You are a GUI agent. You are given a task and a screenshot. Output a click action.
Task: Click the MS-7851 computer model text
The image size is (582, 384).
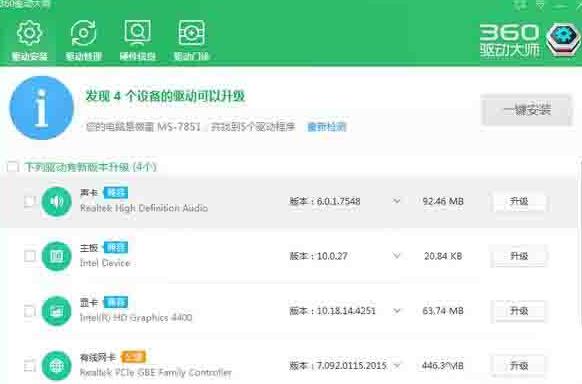[179, 127]
